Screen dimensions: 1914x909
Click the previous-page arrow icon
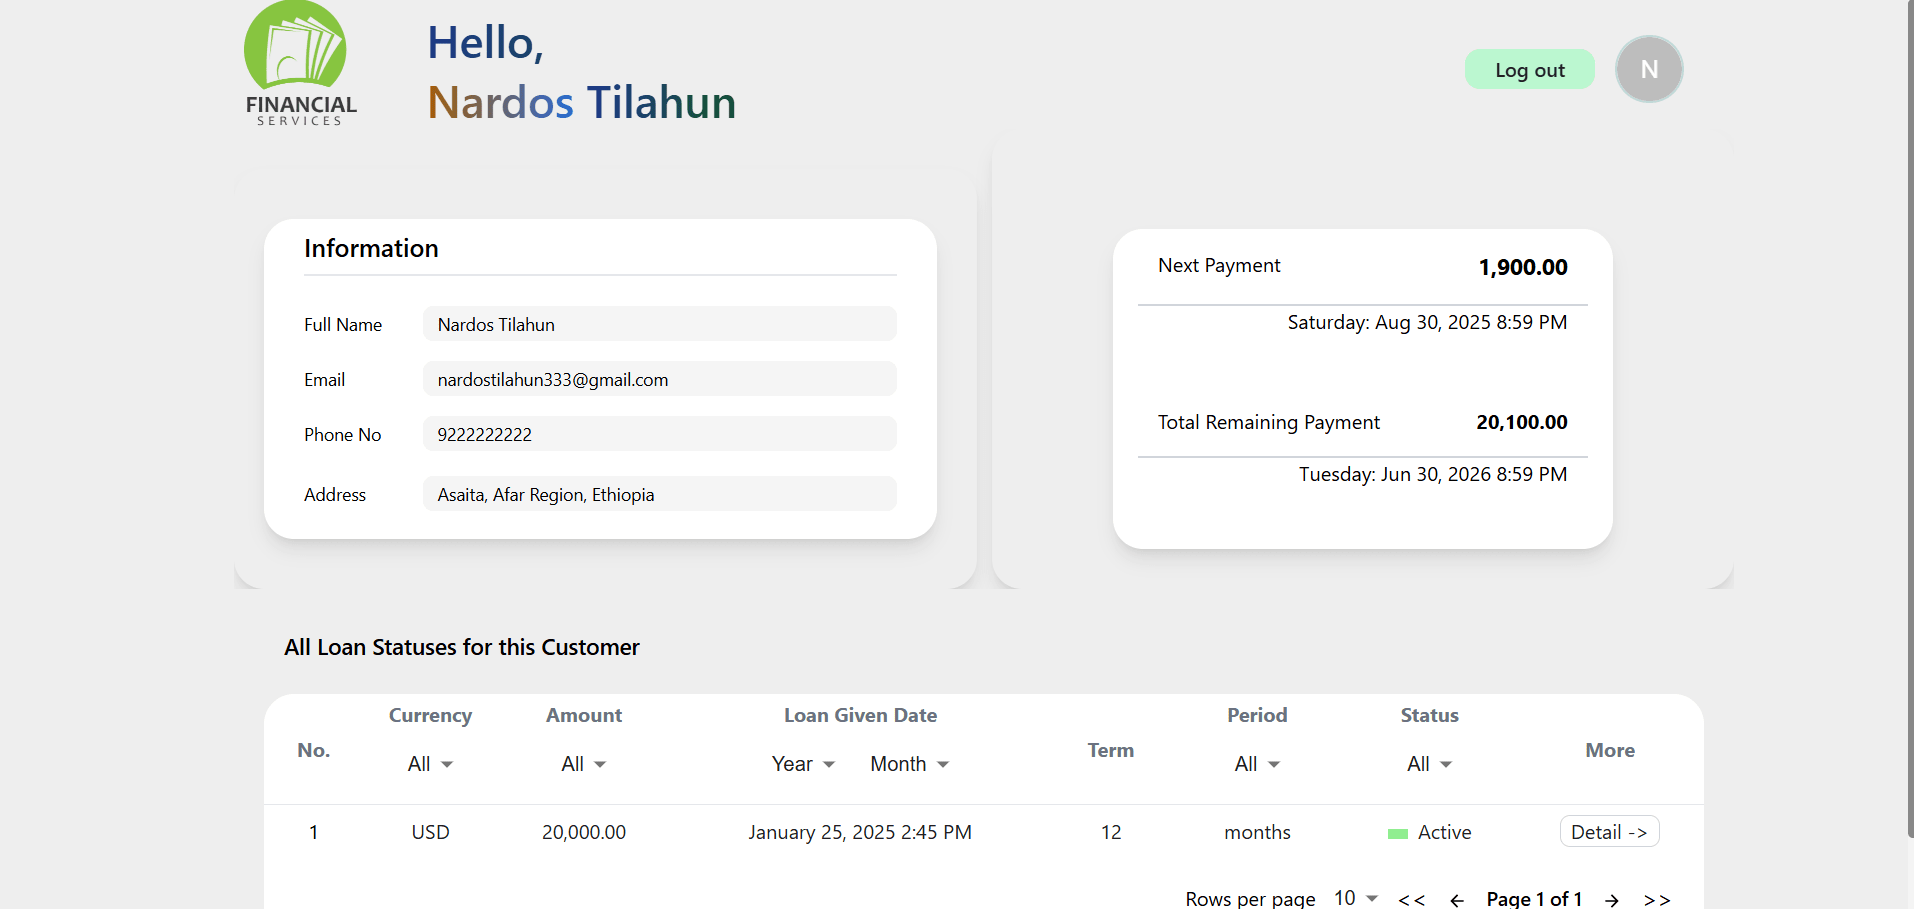click(1458, 898)
